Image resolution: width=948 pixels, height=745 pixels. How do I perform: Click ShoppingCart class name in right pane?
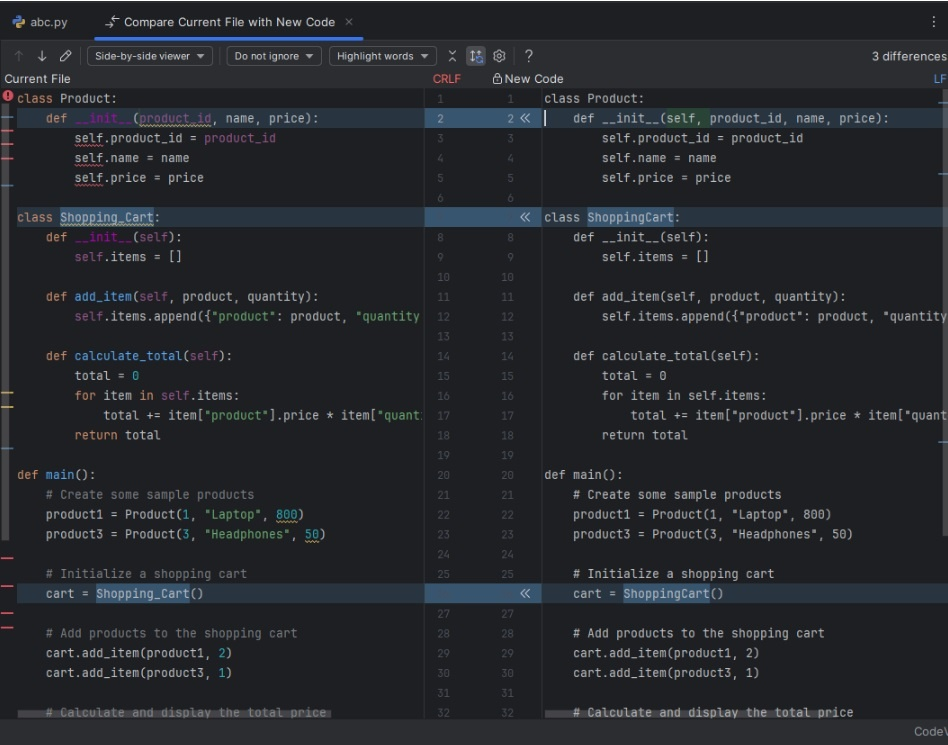630,217
